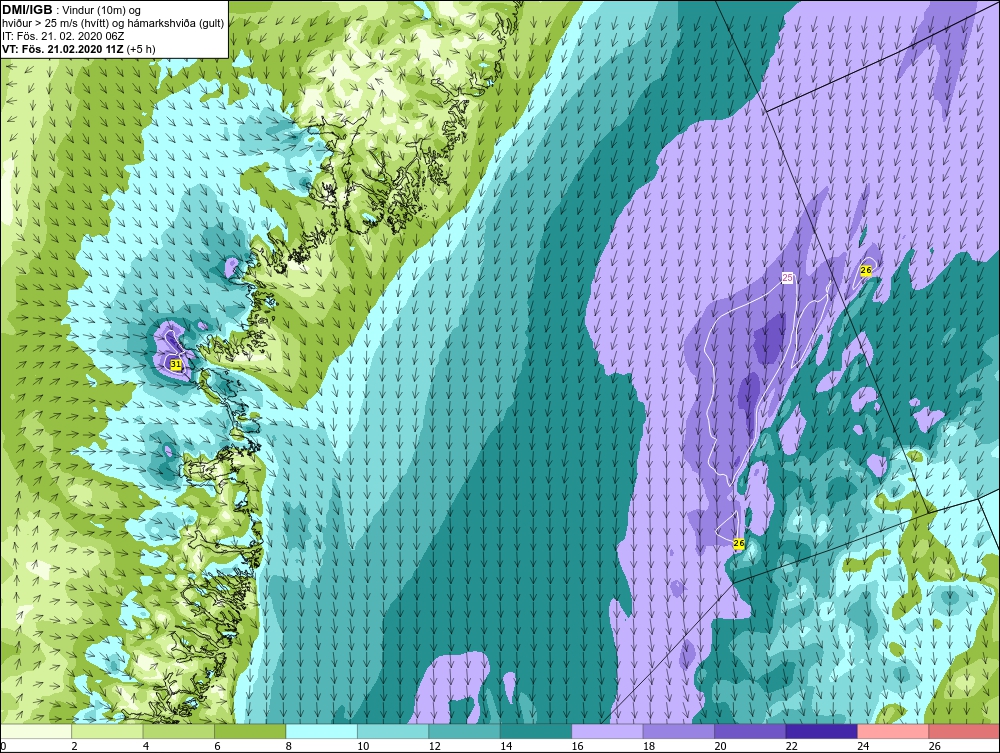Viewport: 1000px width, 753px height.
Task: Click the yellow 31 gust marker
Action: [x=176, y=364]
